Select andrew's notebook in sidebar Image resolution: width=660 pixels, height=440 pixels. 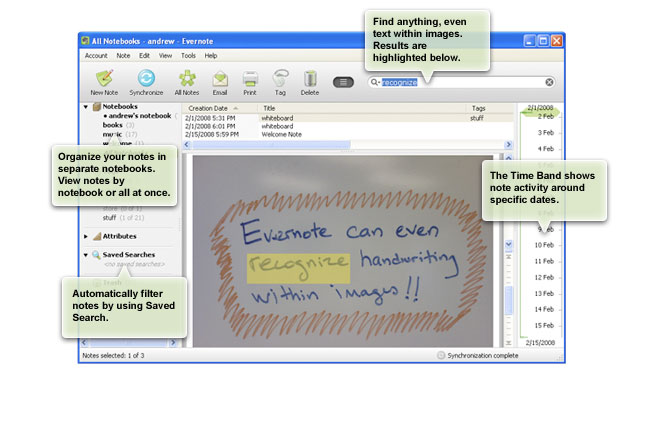tap(138, 116)
